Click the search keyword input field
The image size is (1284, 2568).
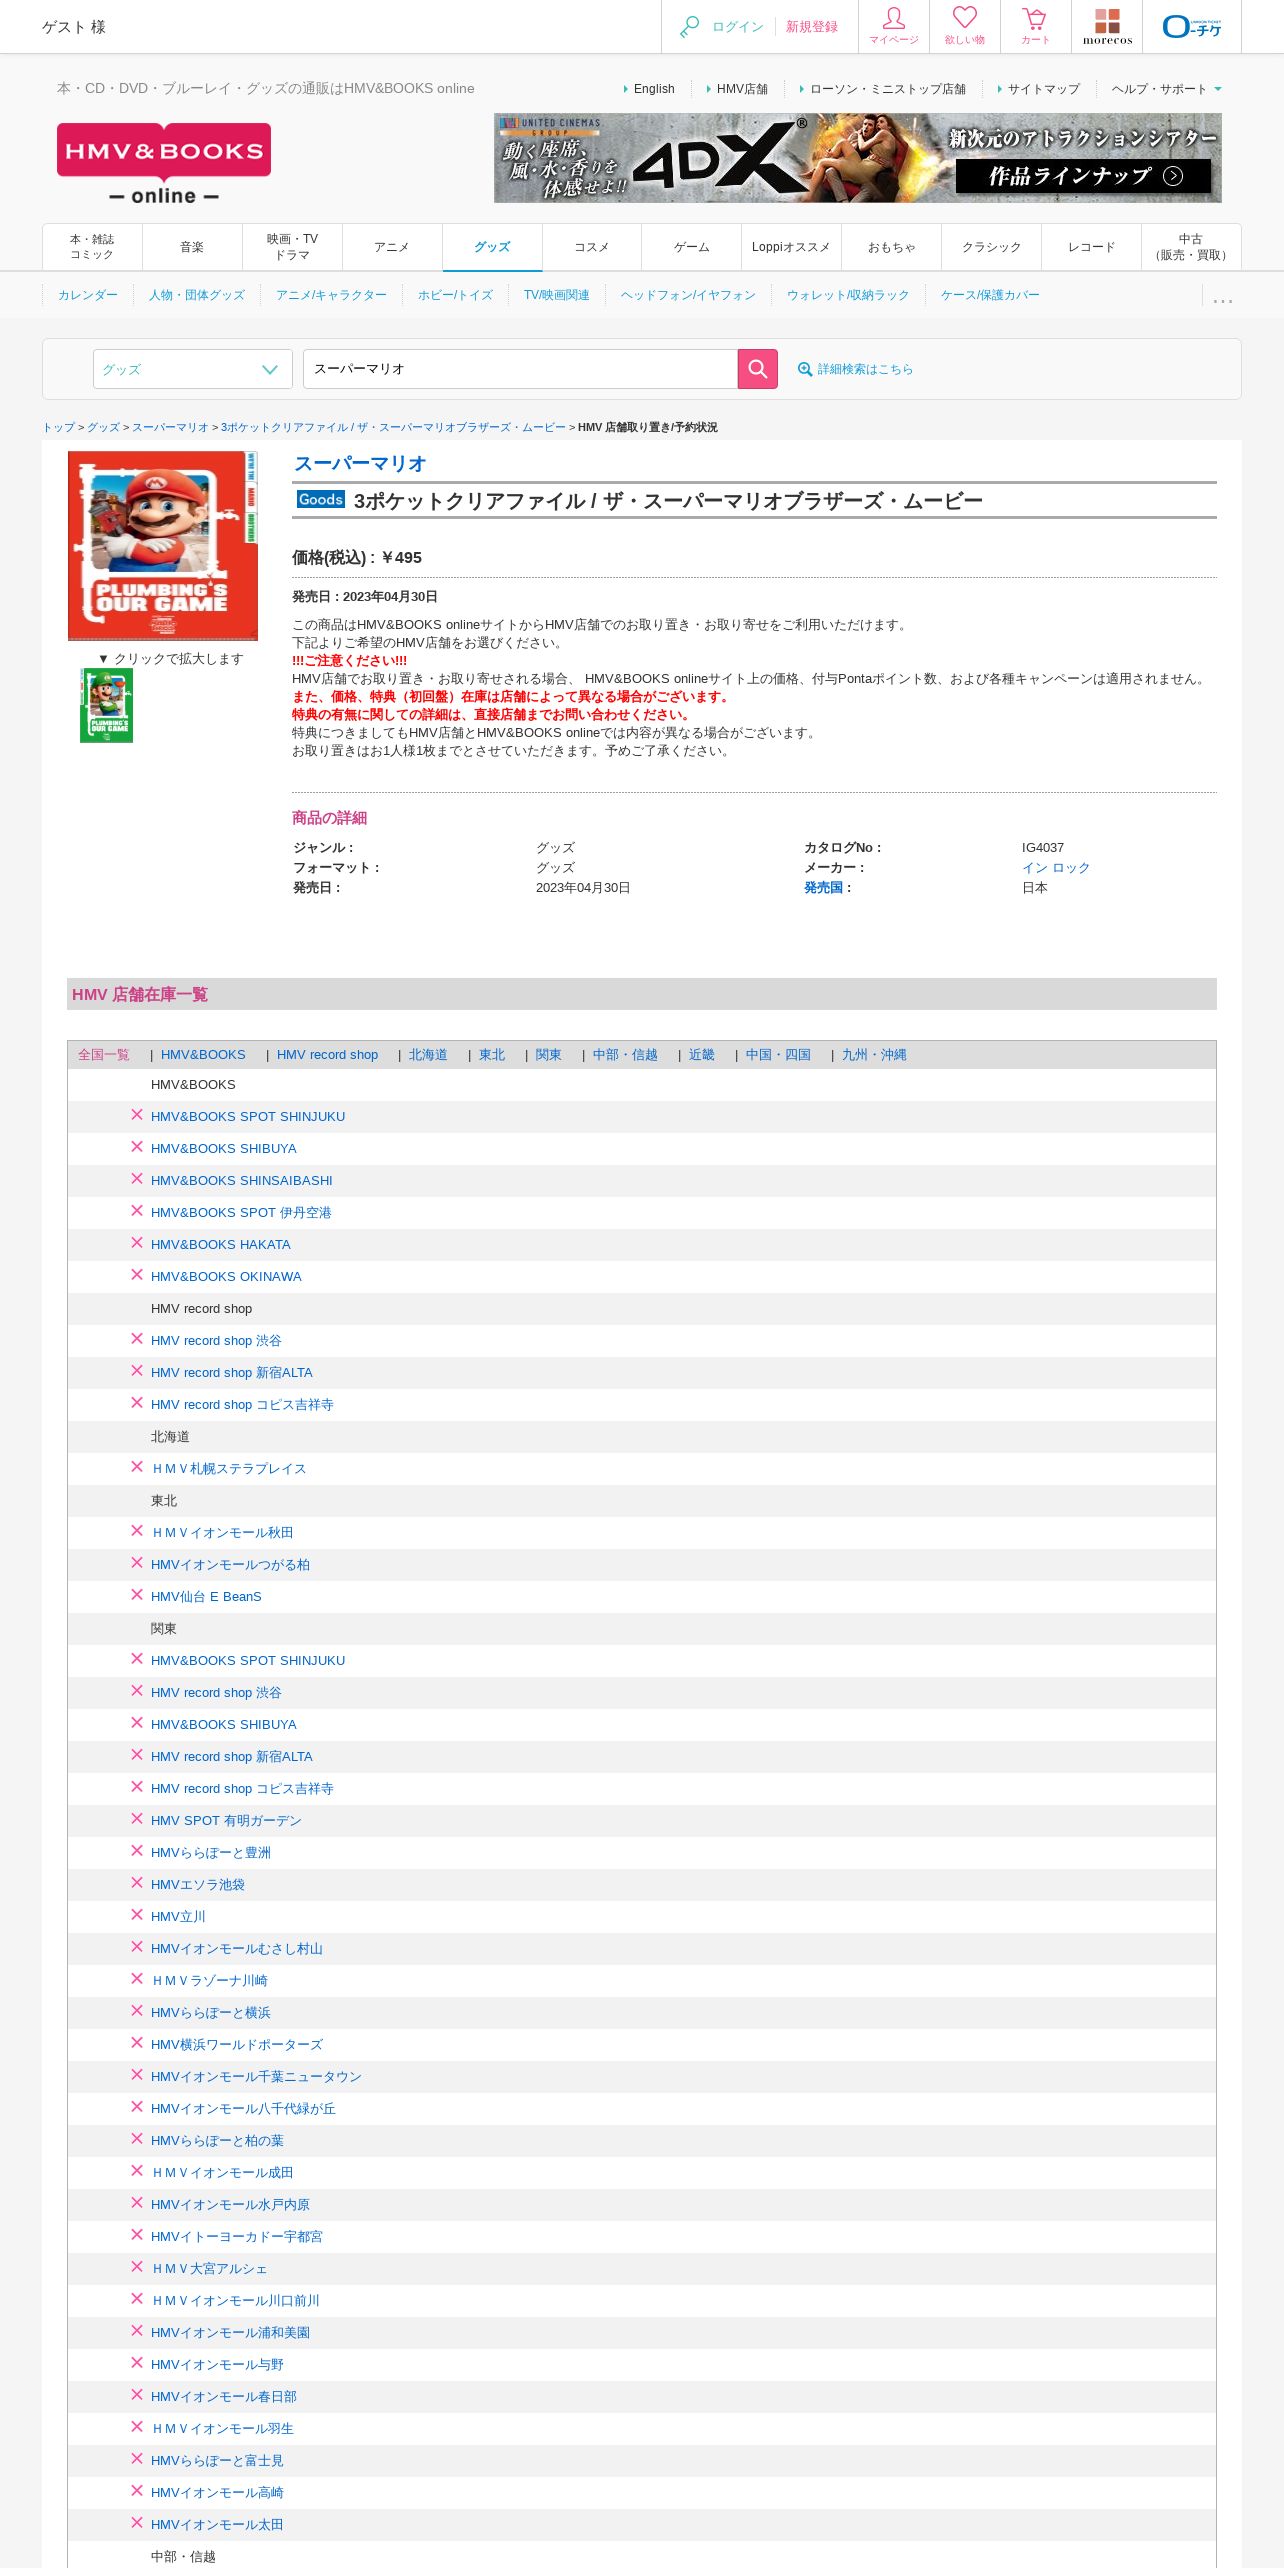tap(520, 369)
